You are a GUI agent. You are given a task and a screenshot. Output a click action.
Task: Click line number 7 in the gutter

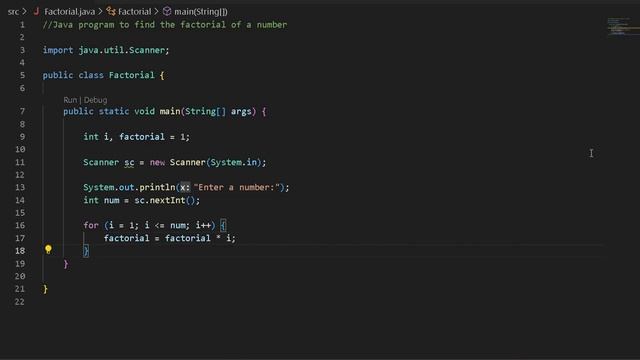click(22, 111)
